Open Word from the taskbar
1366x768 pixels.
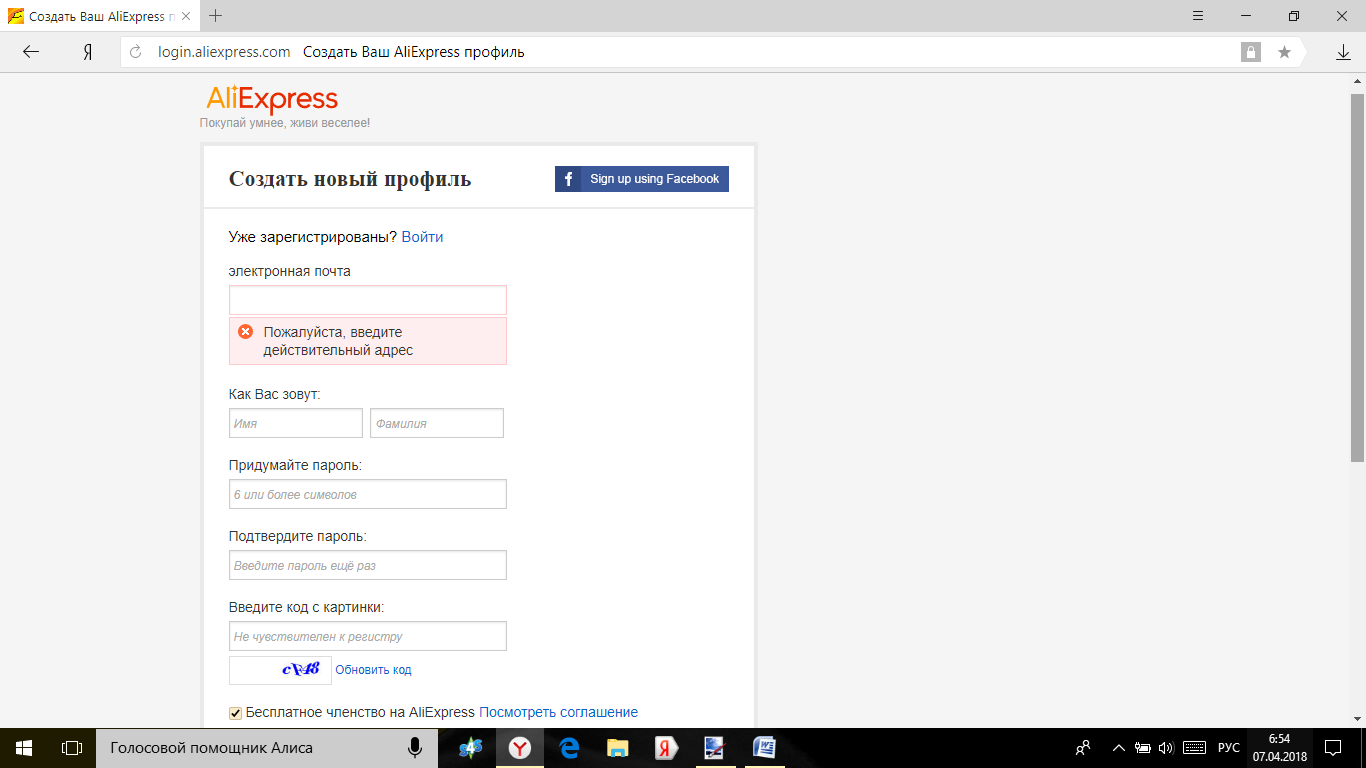764,747
